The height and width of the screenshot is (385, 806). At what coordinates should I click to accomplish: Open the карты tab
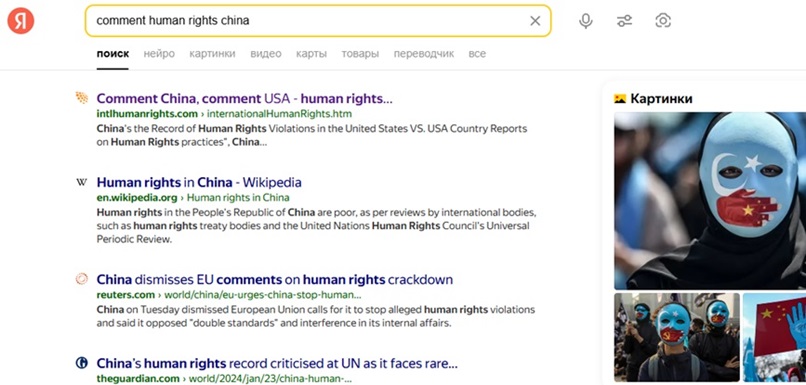pyautogui.click(x=311, y=53)
